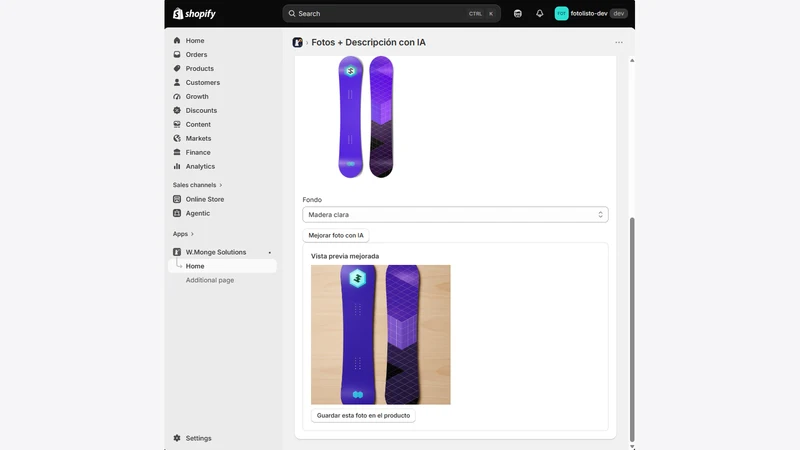800x450 pixels.
Task: Click the 'Fotos + Descripción con IA' title
Action: click(x=368, y=42)
